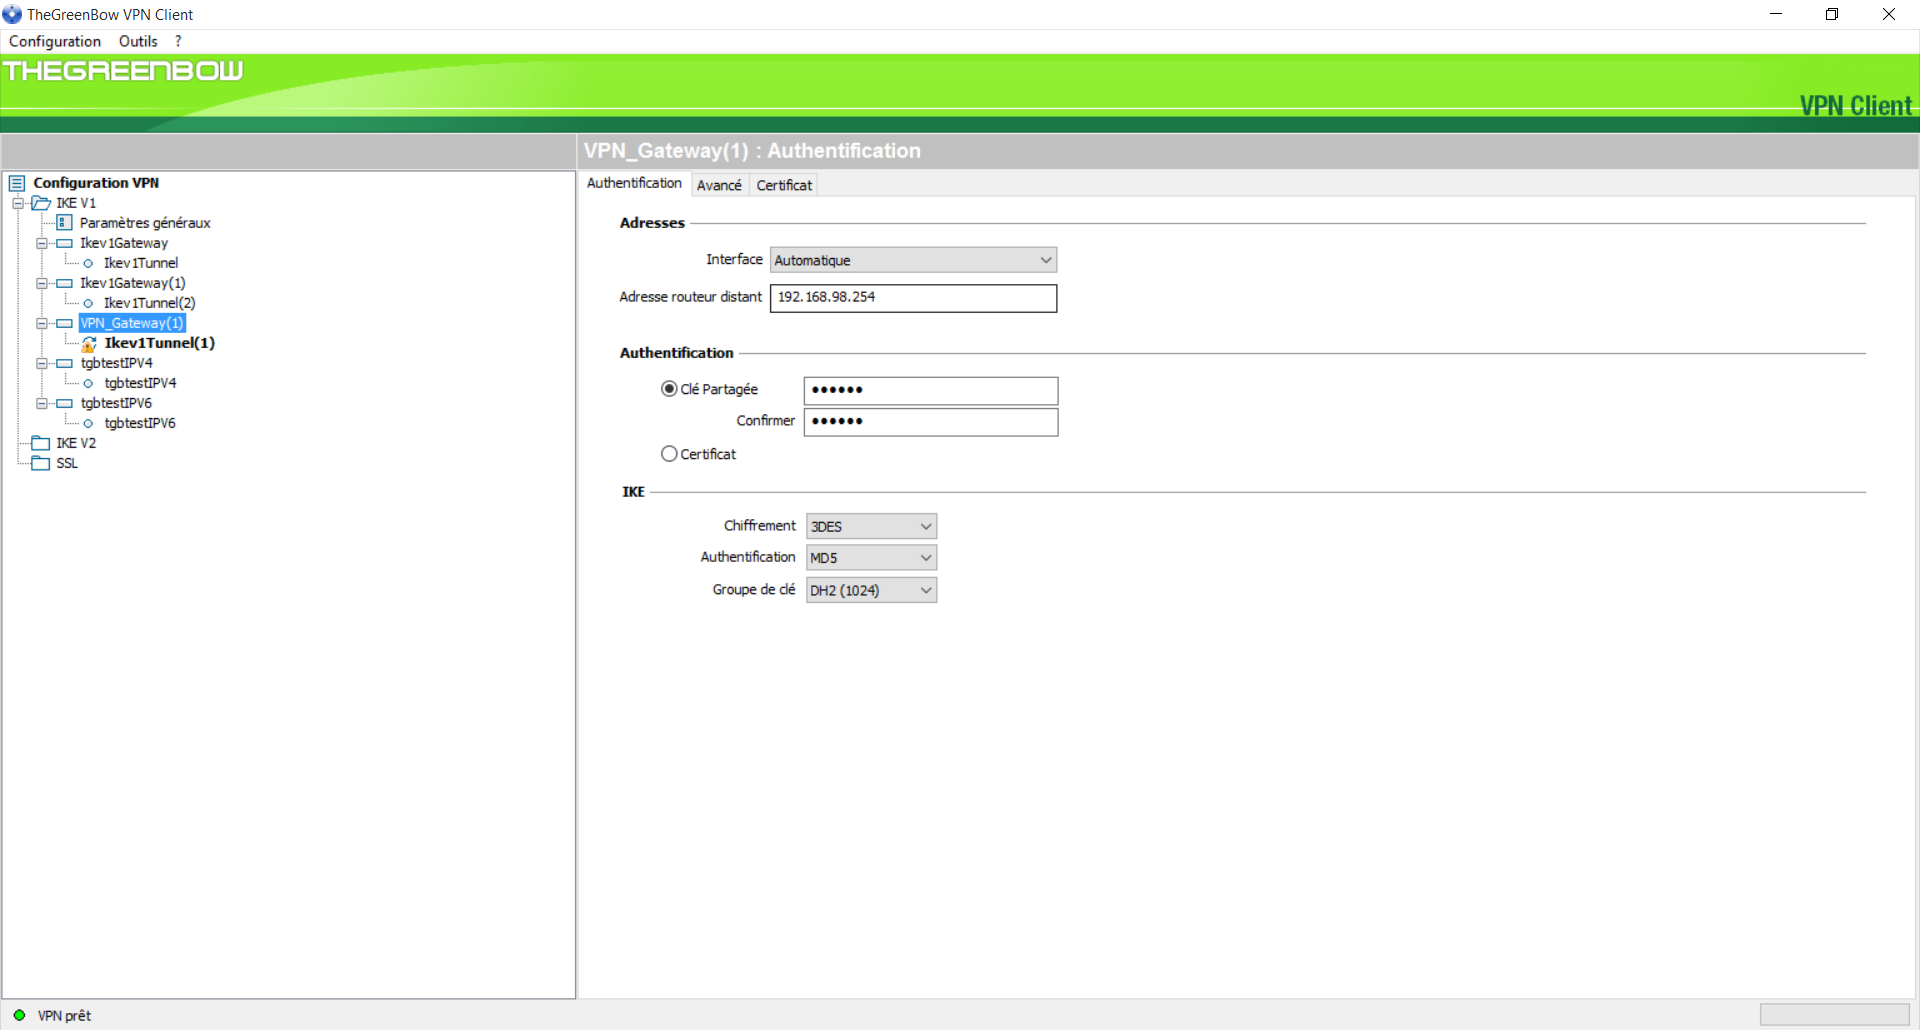Viewport: 1920px width, 1030px height.
Task: Collapse the Ikev1Gateway(1) node
Action: (x=42, y=283)
